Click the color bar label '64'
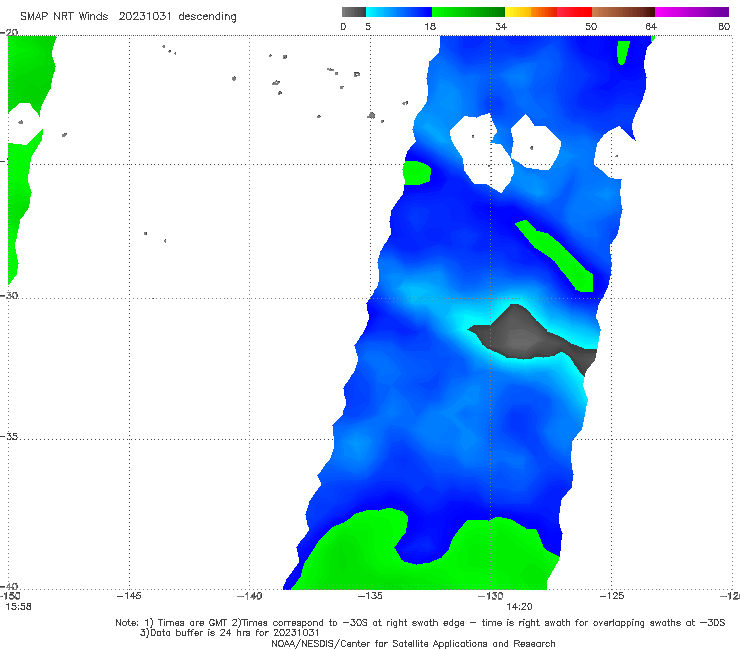Viewport: 740px width, 650px height. point(651,26)
